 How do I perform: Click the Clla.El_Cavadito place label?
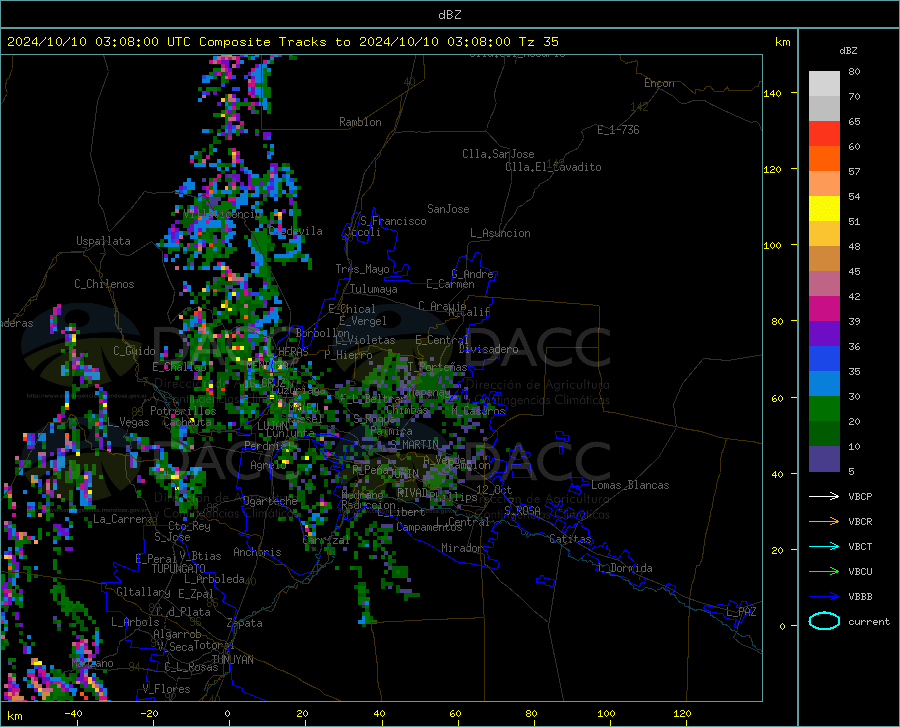pyautogui.click(x=553, y=167)
